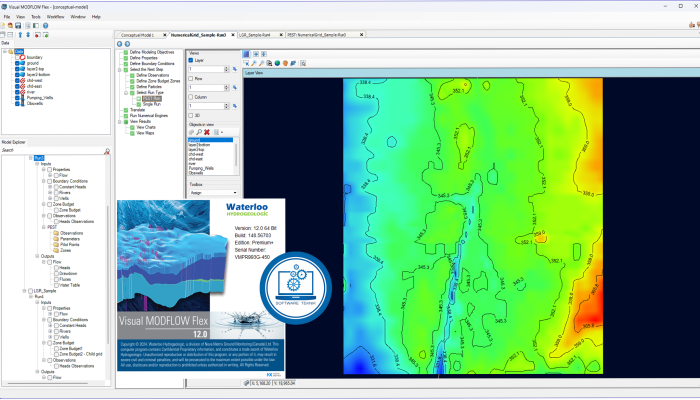Collapse the Select the Next Step node
Image resolution: width=700 pixels, height=400 pixels.
pyautogui.click(x=120, y=70)
